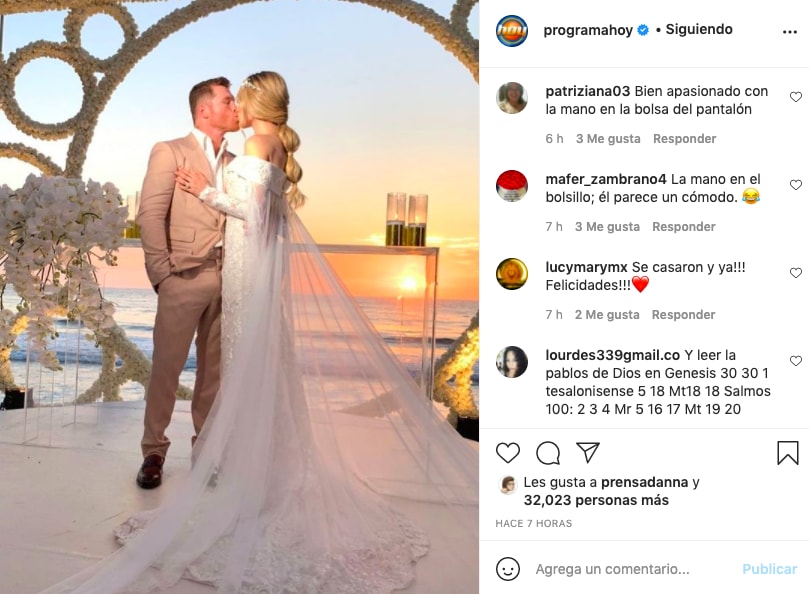Click the Publicar button

tap(769, 569)
